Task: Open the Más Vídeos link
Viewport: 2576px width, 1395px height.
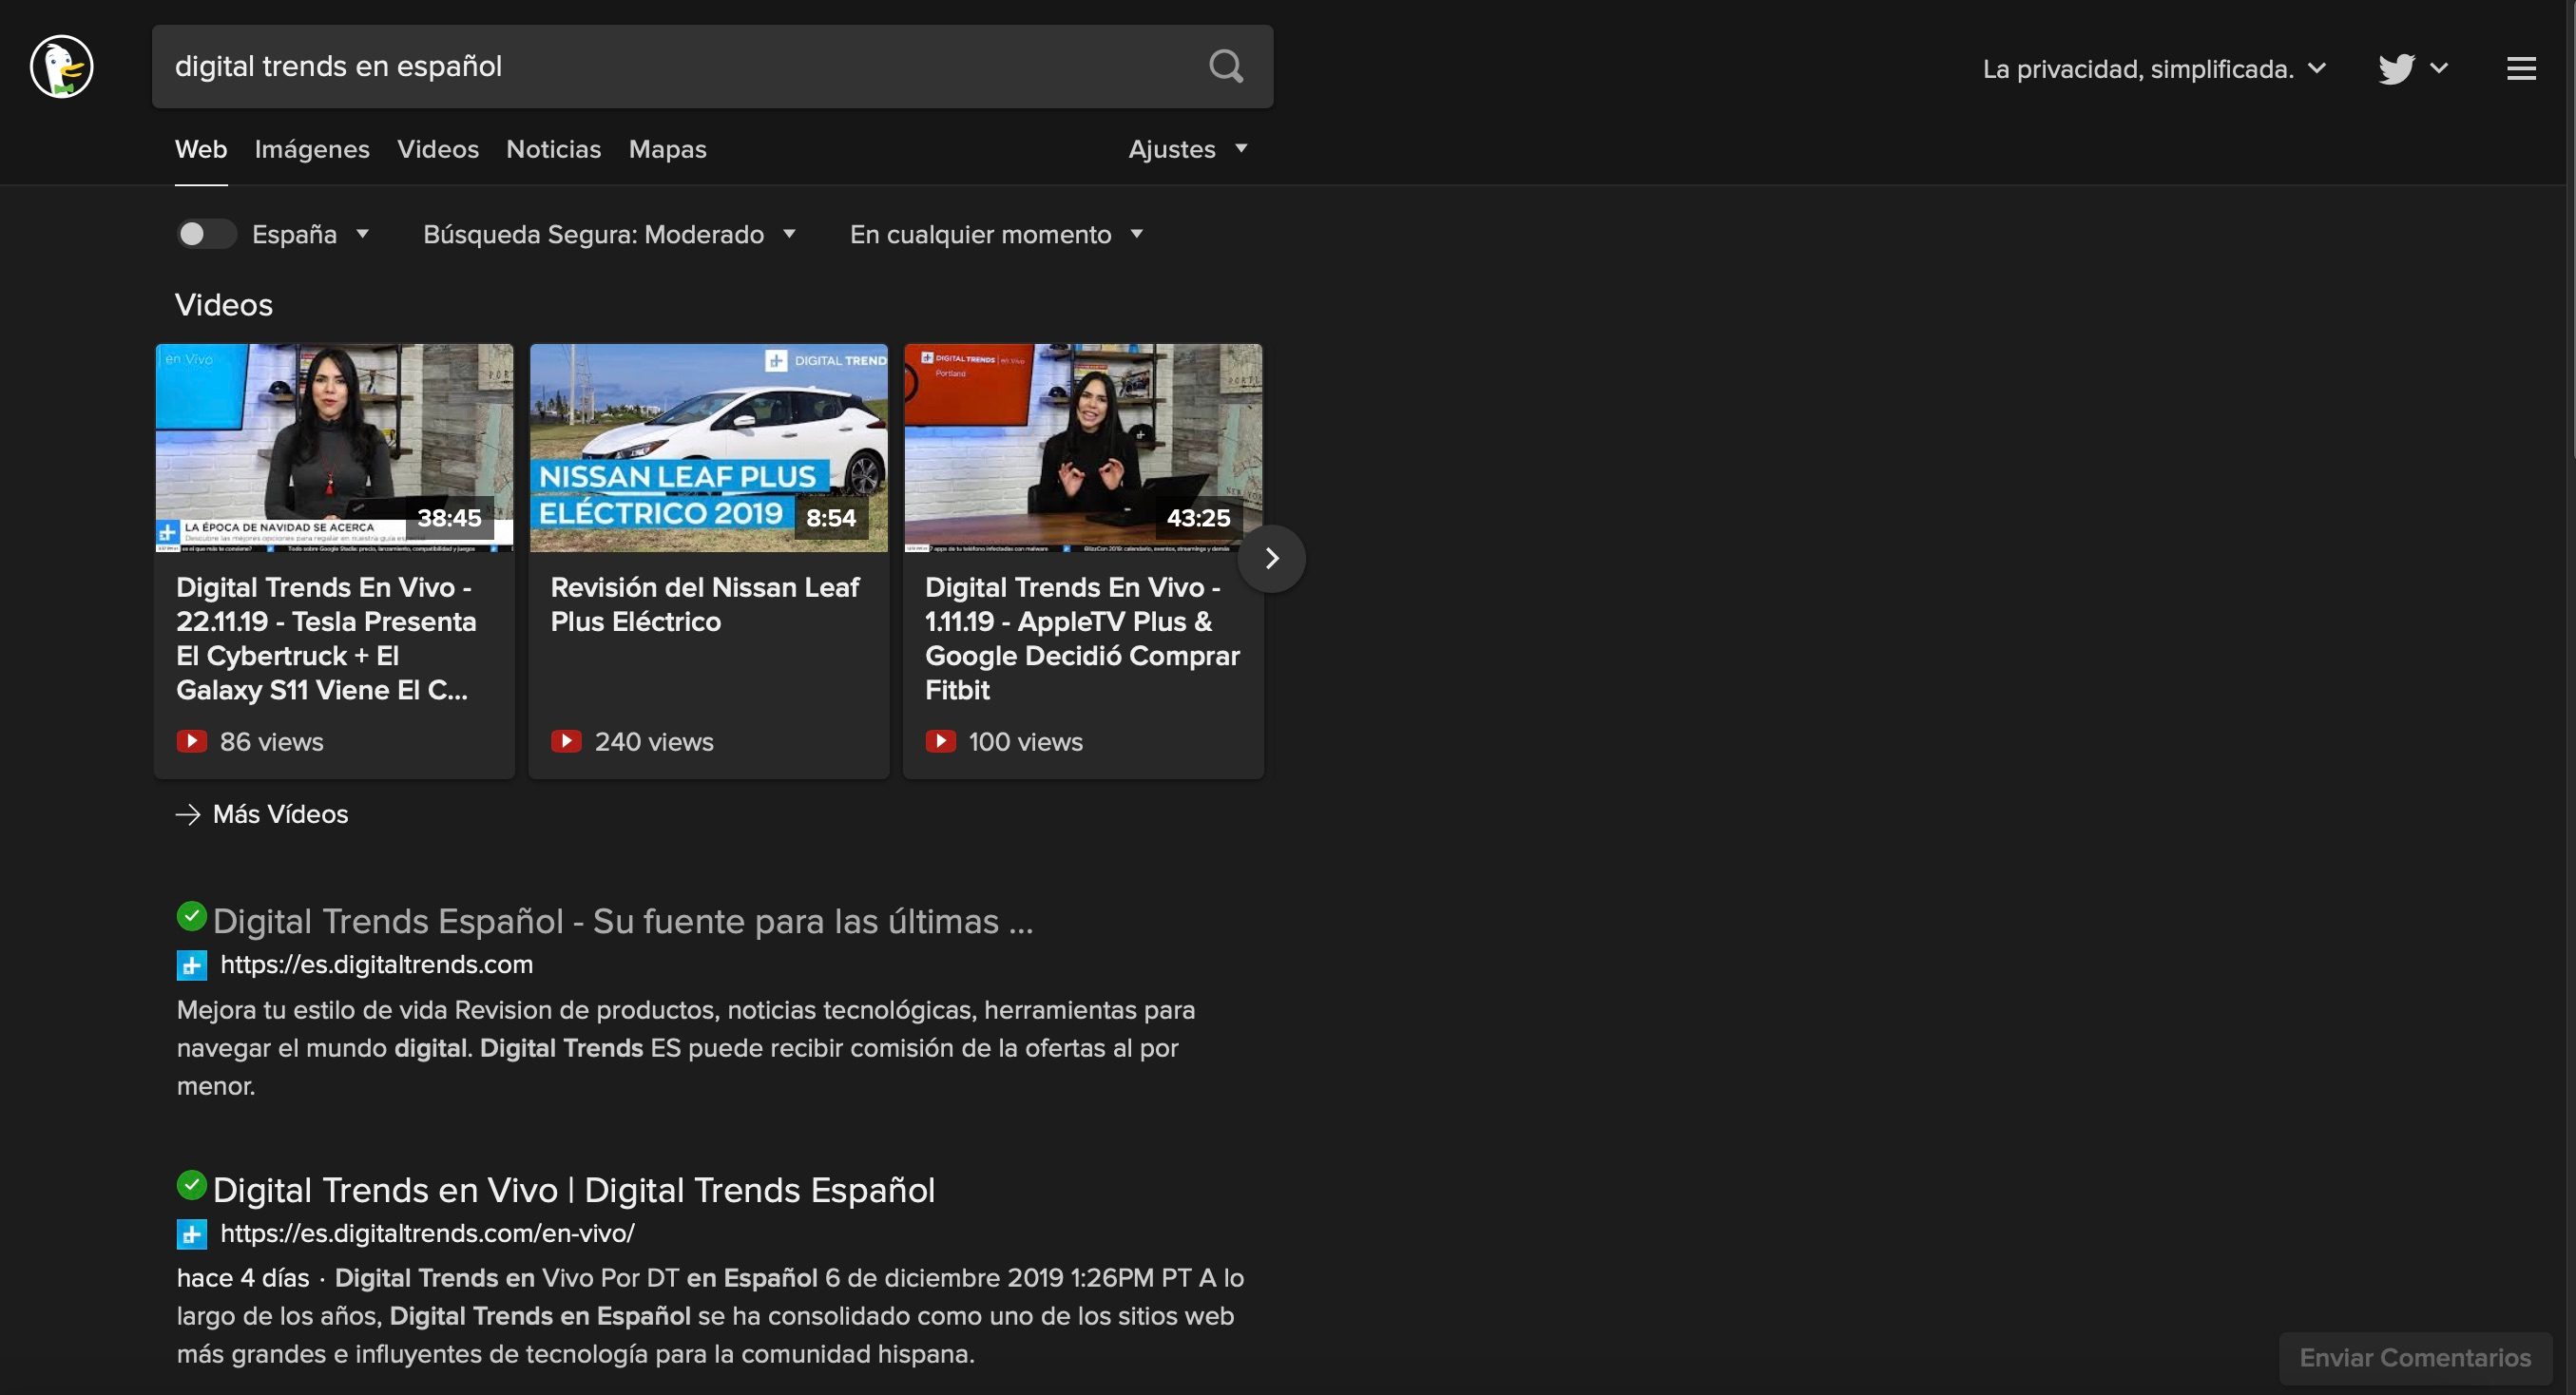Action: (280, 814)
